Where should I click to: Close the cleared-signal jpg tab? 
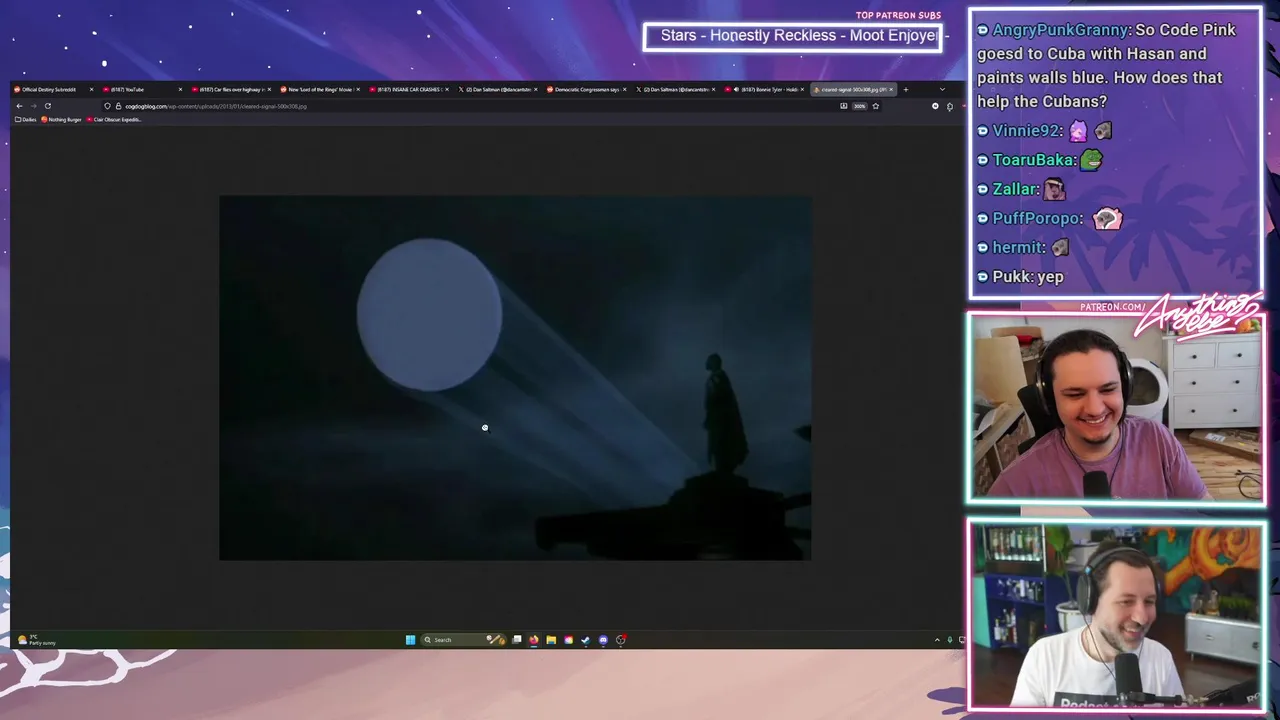[x=891, y=89]
